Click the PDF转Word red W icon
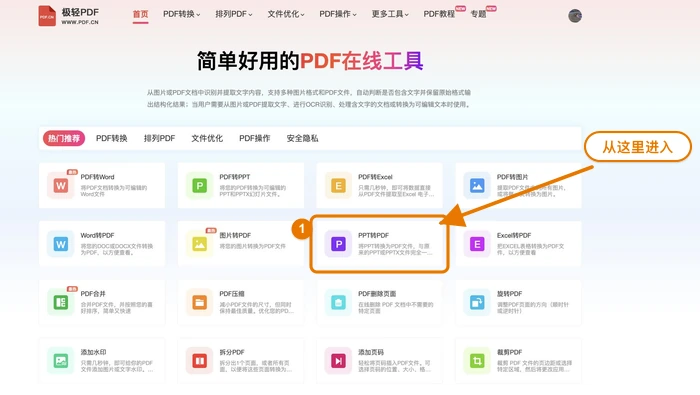Screen dimensions: 700x395 61,185
